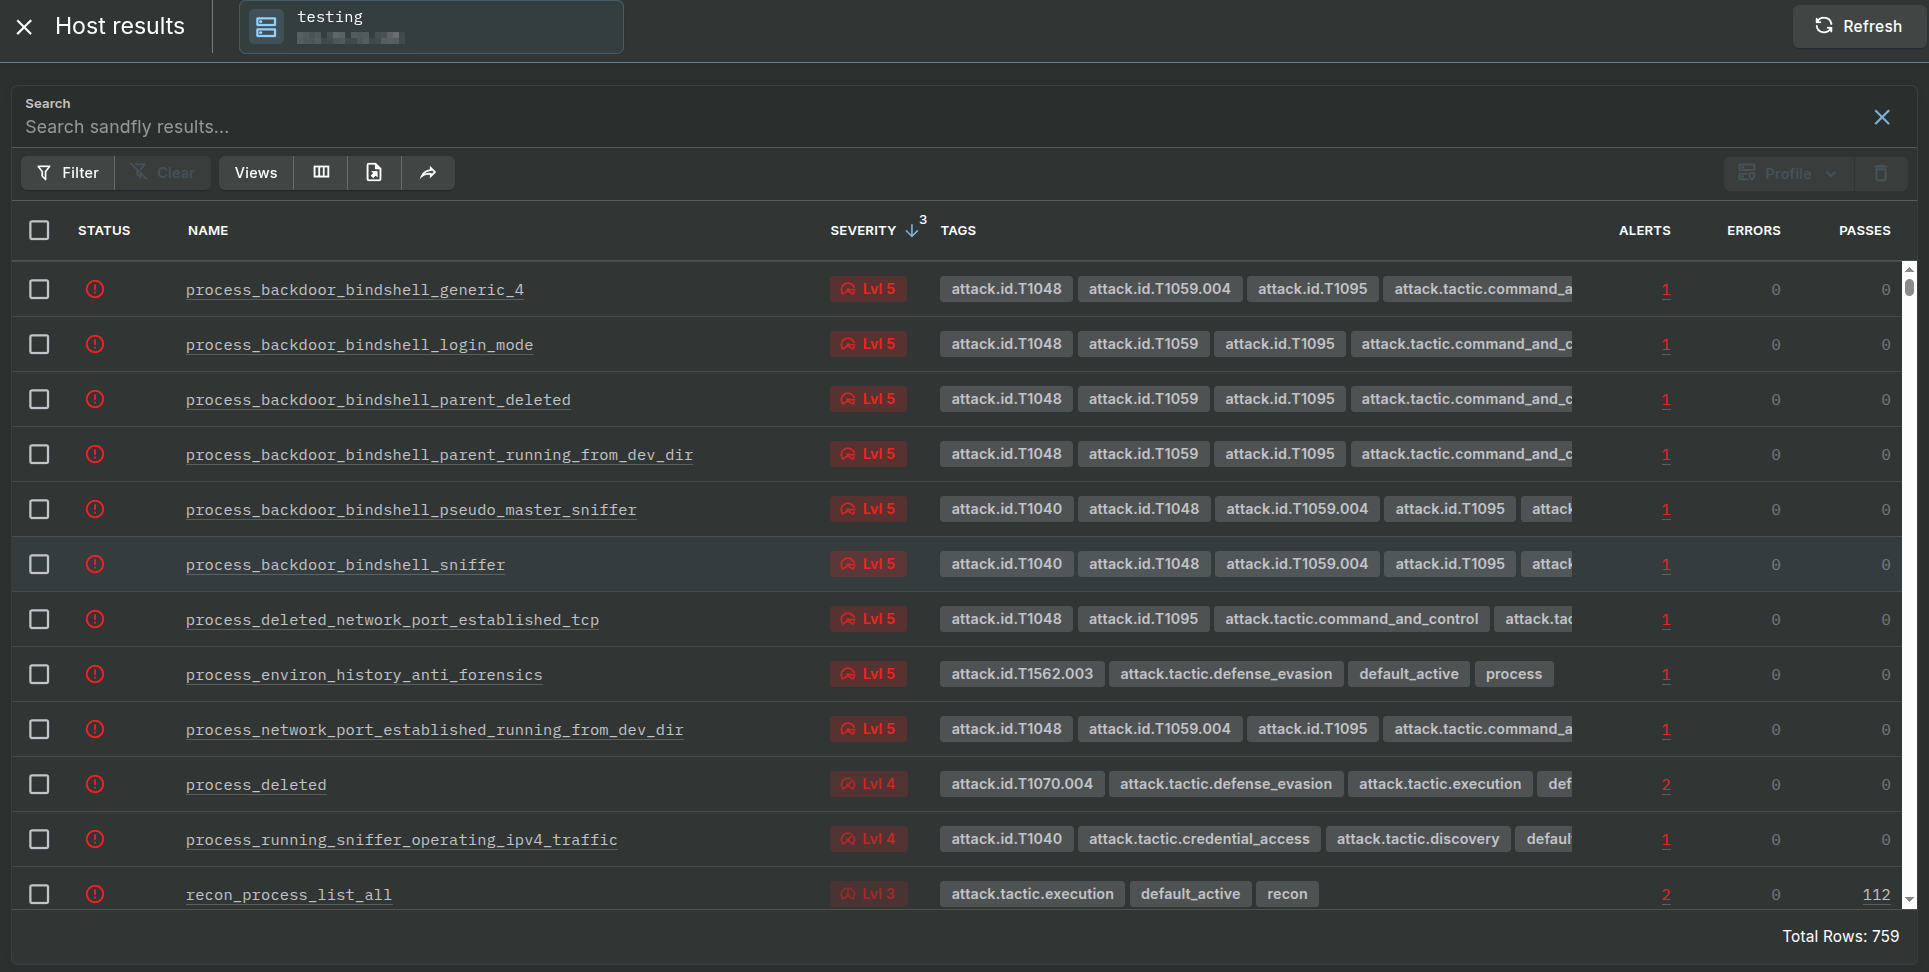The width and height of the screenshot is (1929, 972).
Task: Open alerts count 1 for bindshell_login_mode
Action: 1666,345
